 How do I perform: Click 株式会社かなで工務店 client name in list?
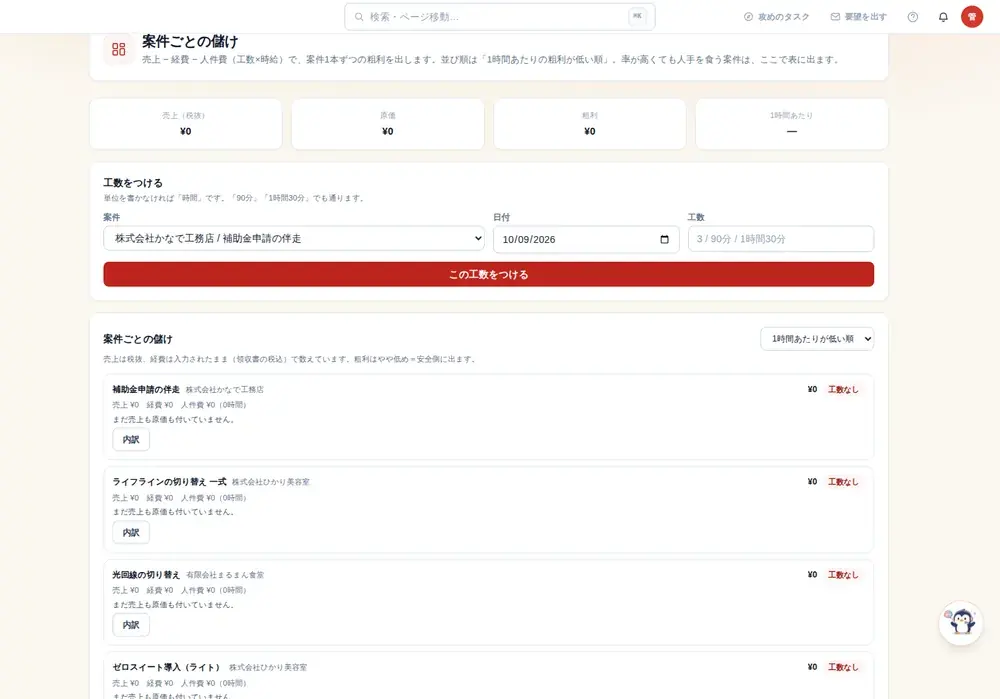(224, 390)
